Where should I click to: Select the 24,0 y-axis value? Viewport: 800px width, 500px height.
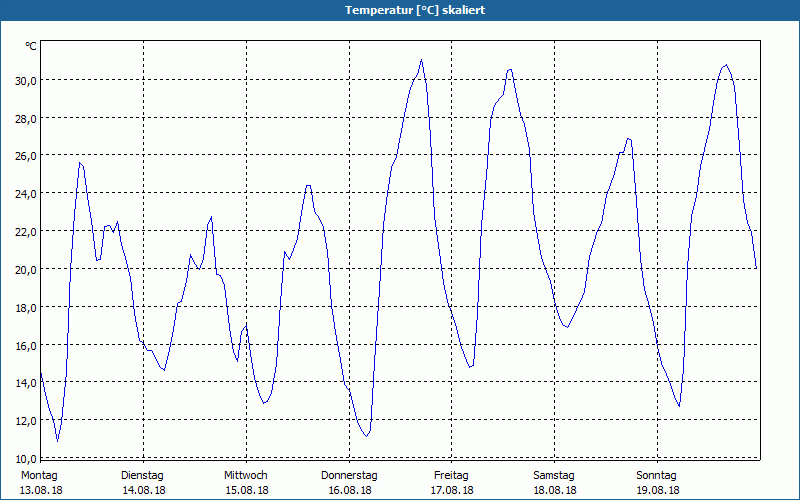click(26, 194)
